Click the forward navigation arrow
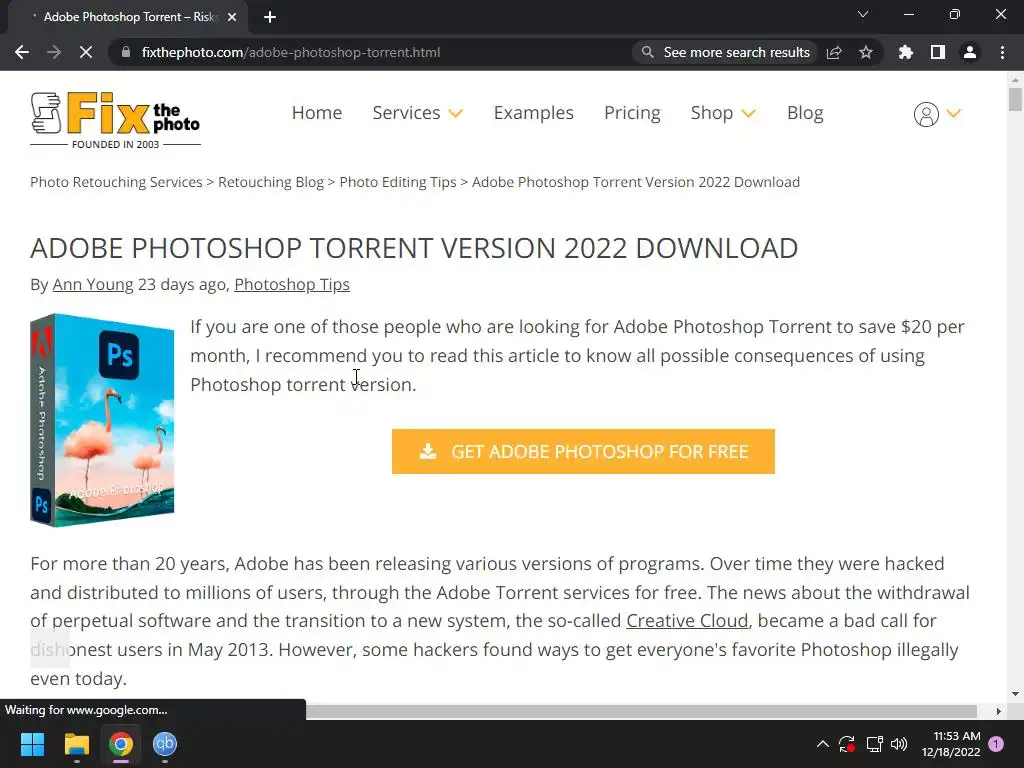The height and width of the screenshot is (768, 1024). 54,52
